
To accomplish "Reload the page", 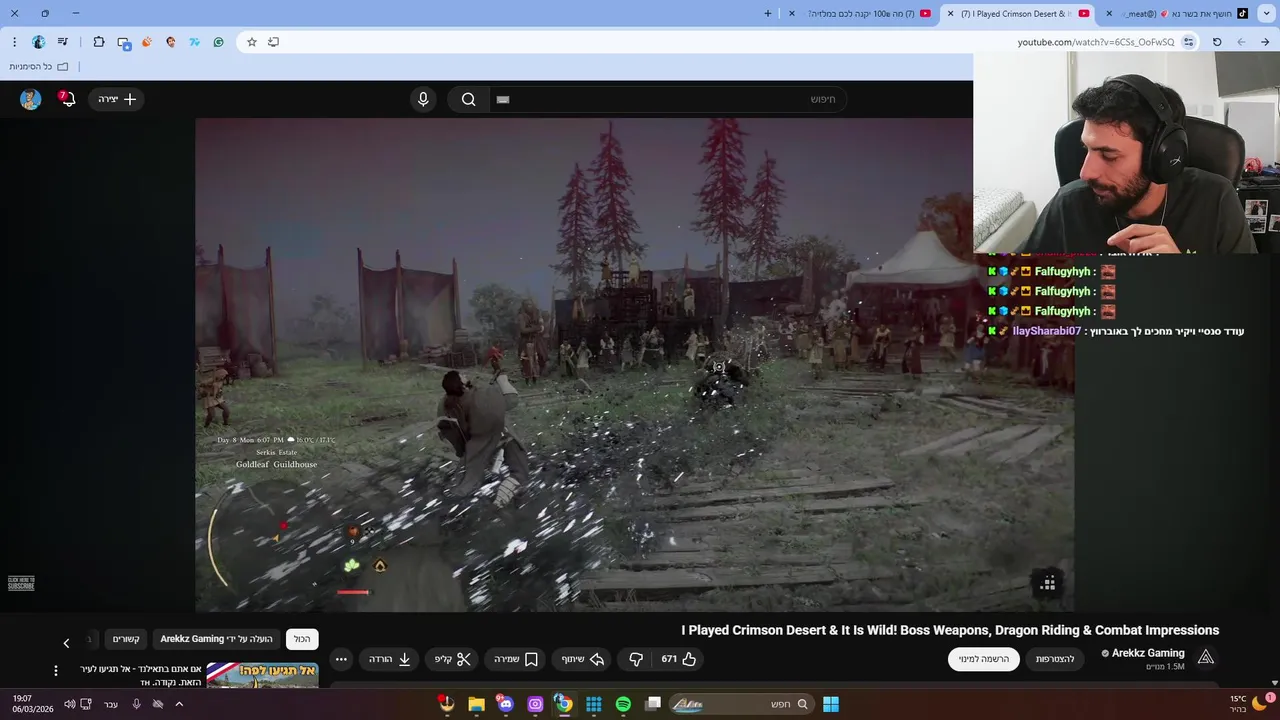I will (1217, 42).
